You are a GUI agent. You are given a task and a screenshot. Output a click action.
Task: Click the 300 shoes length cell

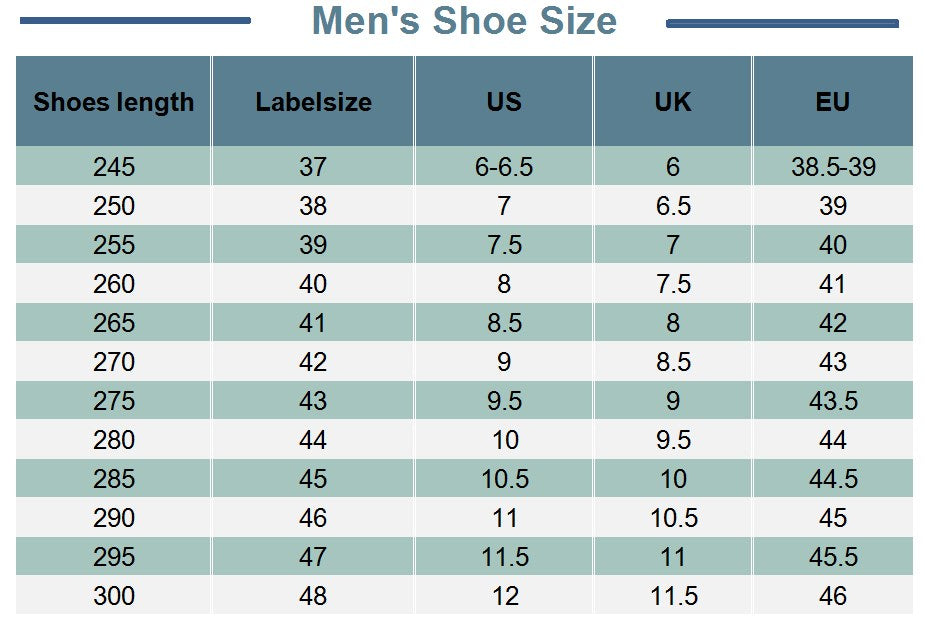113,596
